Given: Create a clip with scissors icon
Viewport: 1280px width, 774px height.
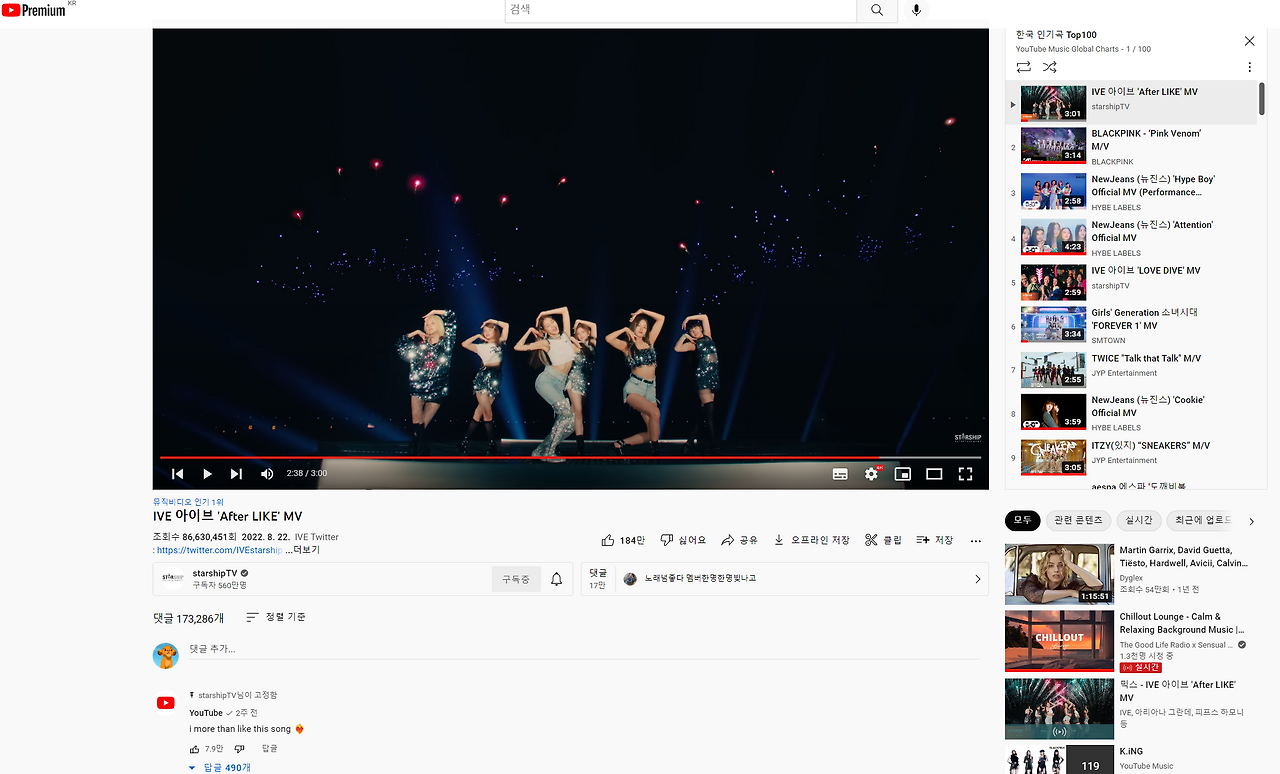Looking at the screenshot, I should [883, 540].
